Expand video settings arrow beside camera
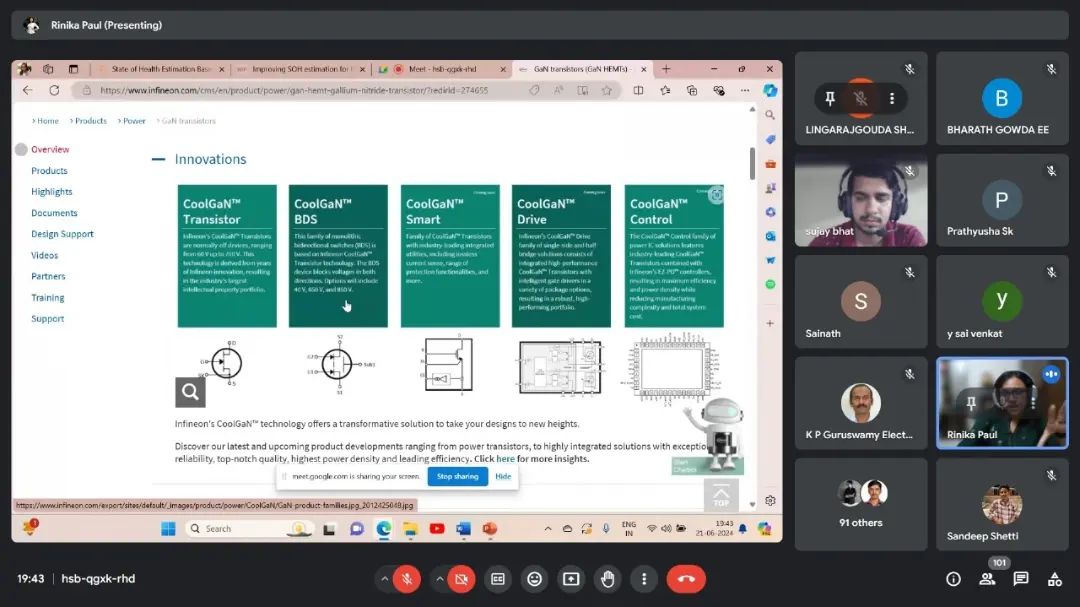Screen dimensions: 1080x607 click(x=439, y=579)
